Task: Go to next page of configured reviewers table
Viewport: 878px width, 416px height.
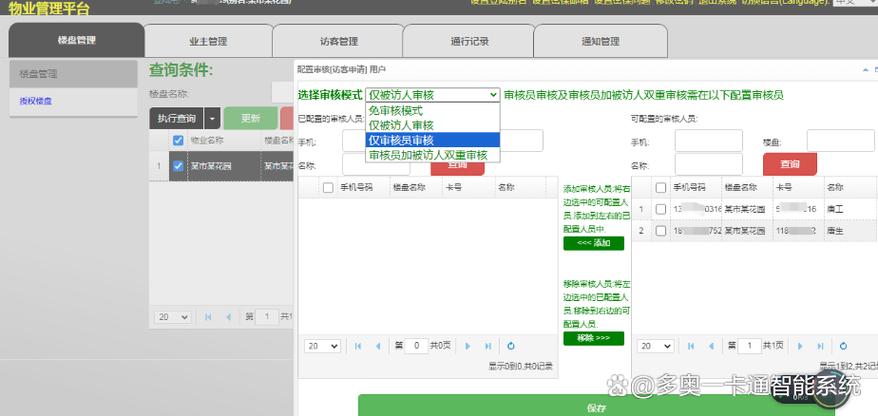Action: click(x=468, y=346)
